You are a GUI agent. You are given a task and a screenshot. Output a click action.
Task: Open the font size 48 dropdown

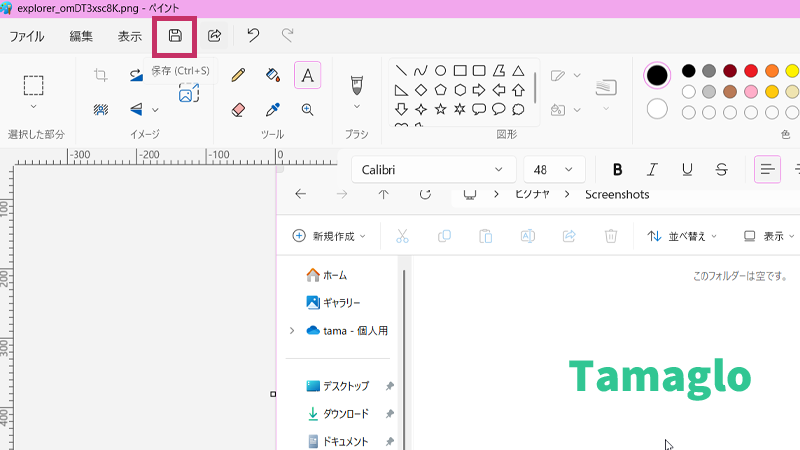[554, 169]
